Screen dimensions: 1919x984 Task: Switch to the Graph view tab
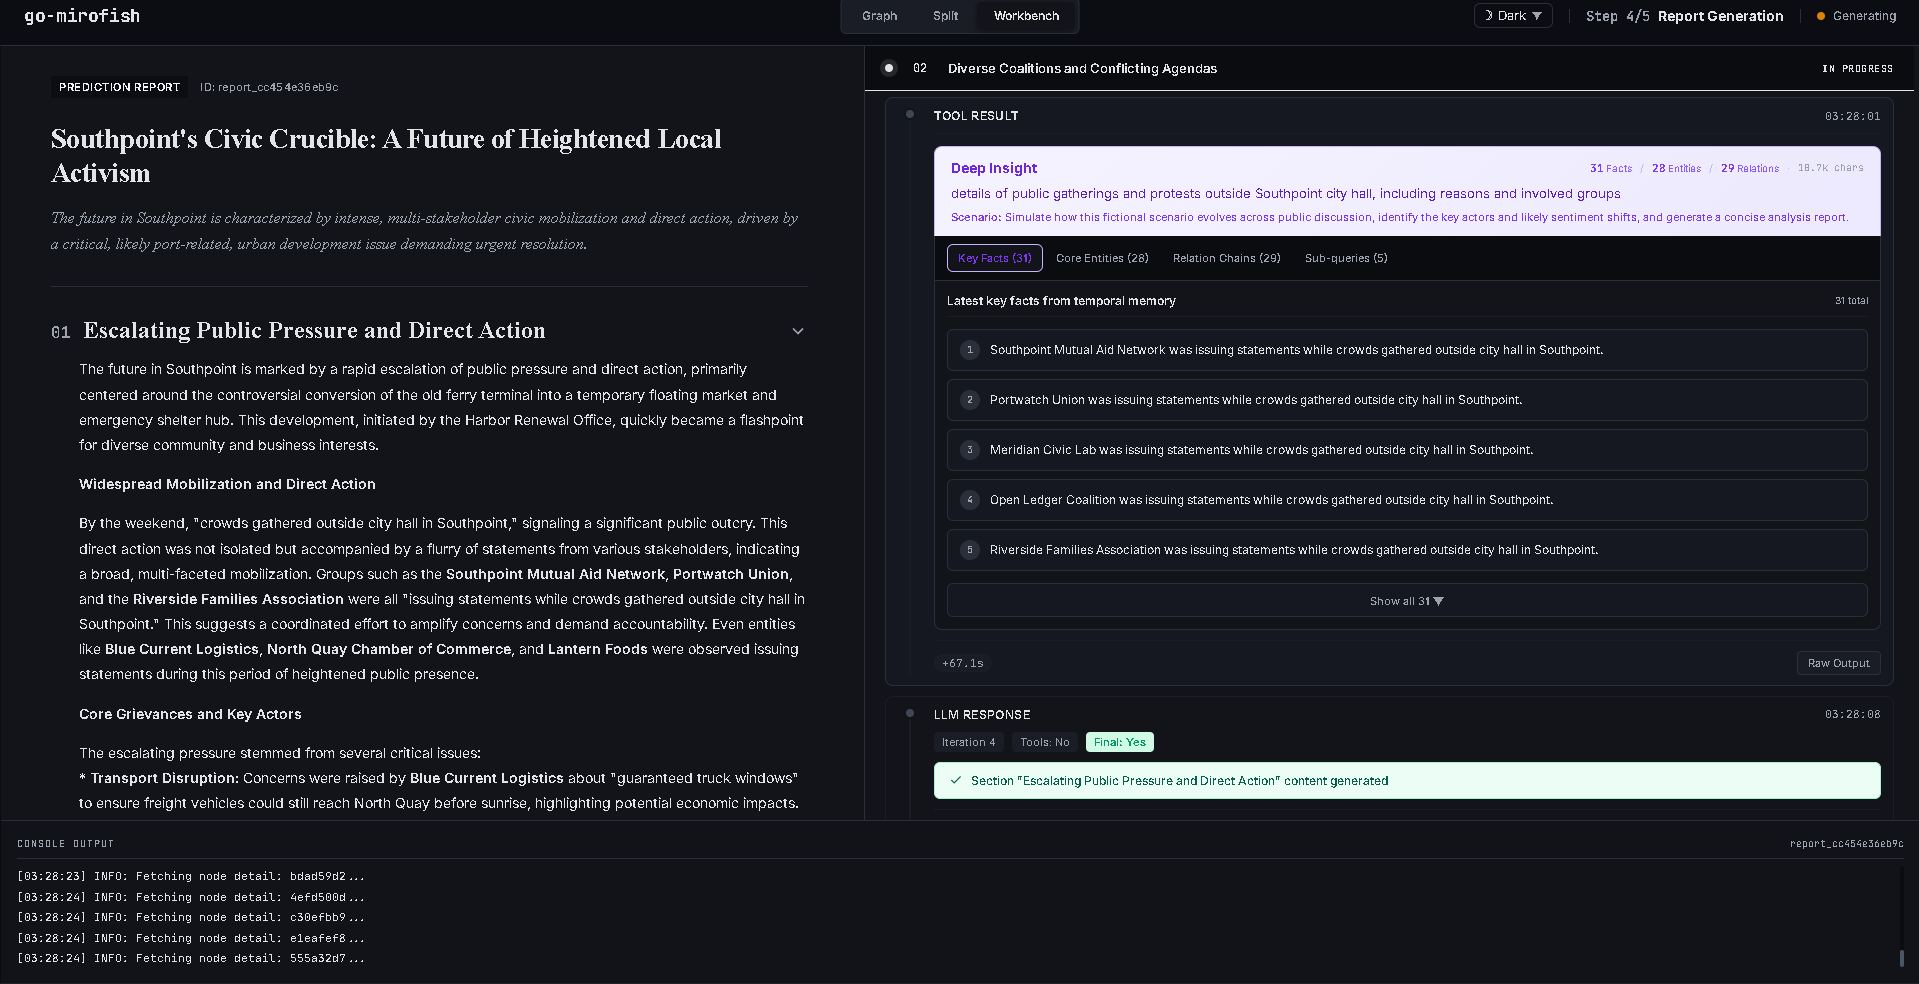(x=879, y=16)
